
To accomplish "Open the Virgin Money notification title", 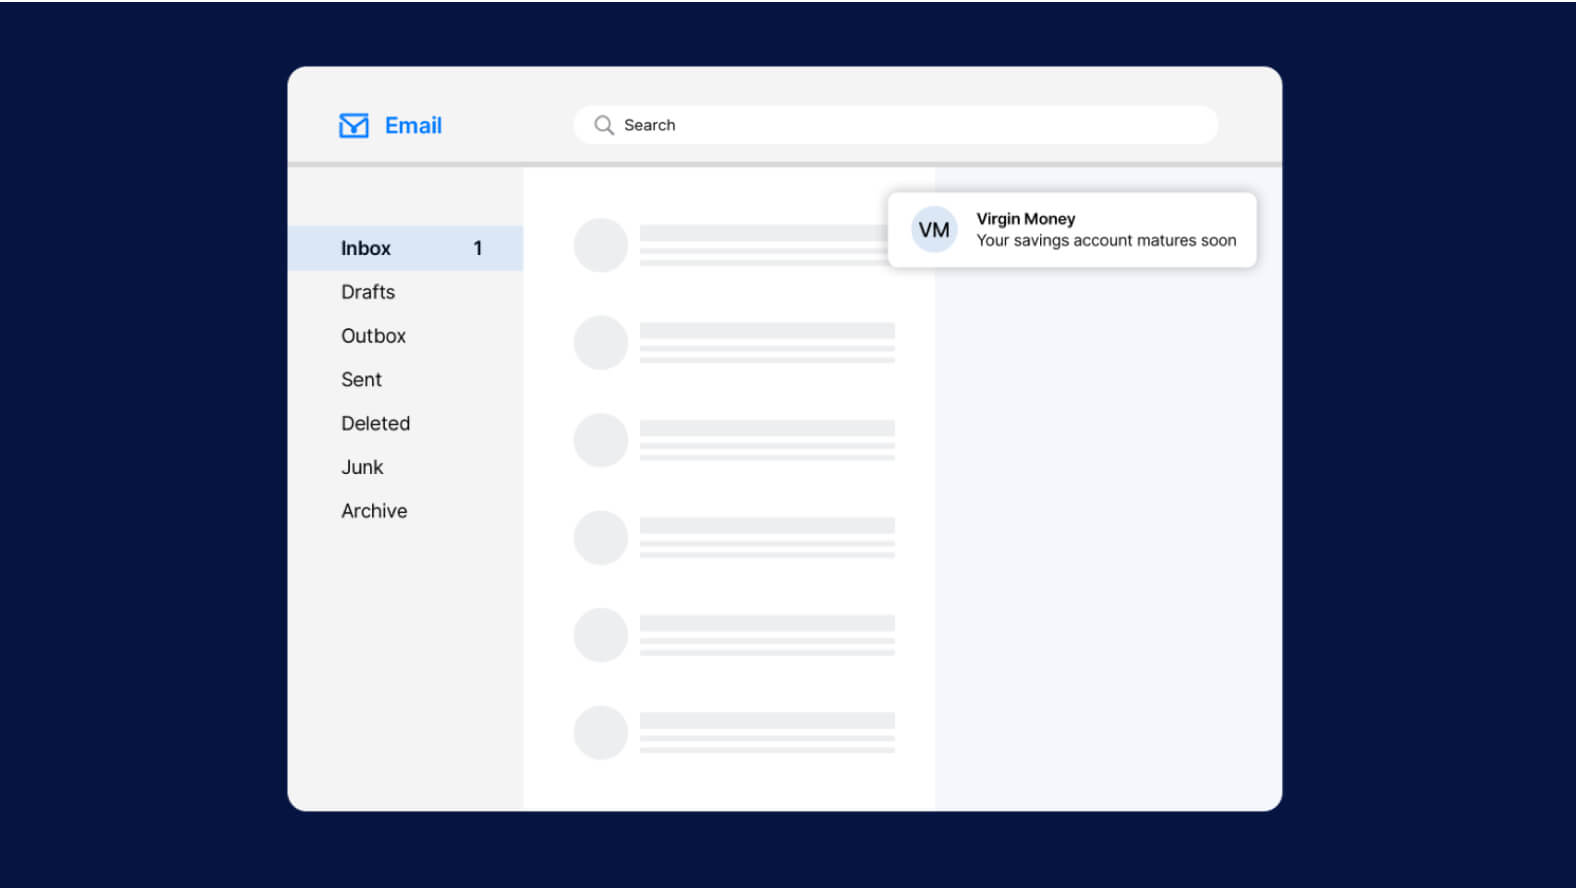I will 1025,219.
